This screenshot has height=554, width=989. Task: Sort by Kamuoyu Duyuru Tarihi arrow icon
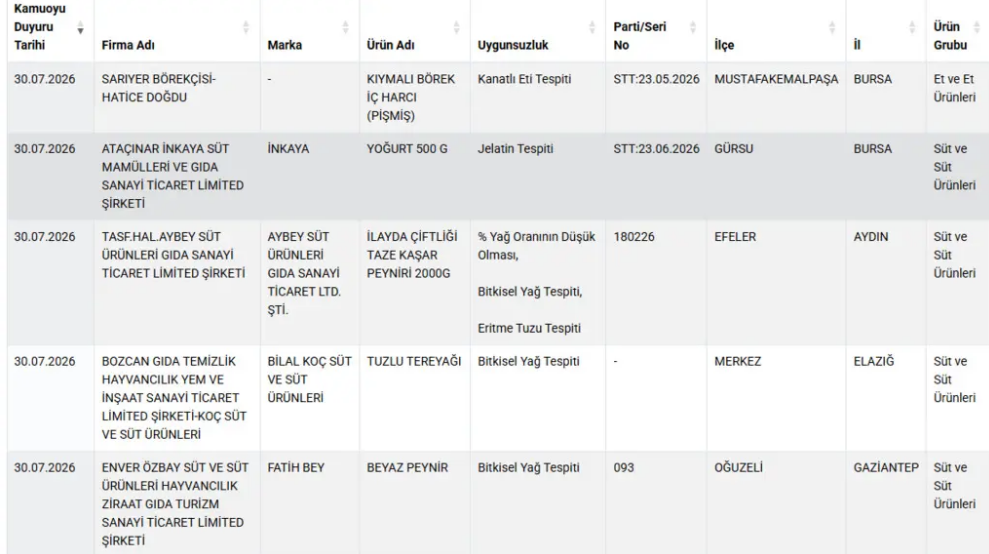(x=80, y=28)
